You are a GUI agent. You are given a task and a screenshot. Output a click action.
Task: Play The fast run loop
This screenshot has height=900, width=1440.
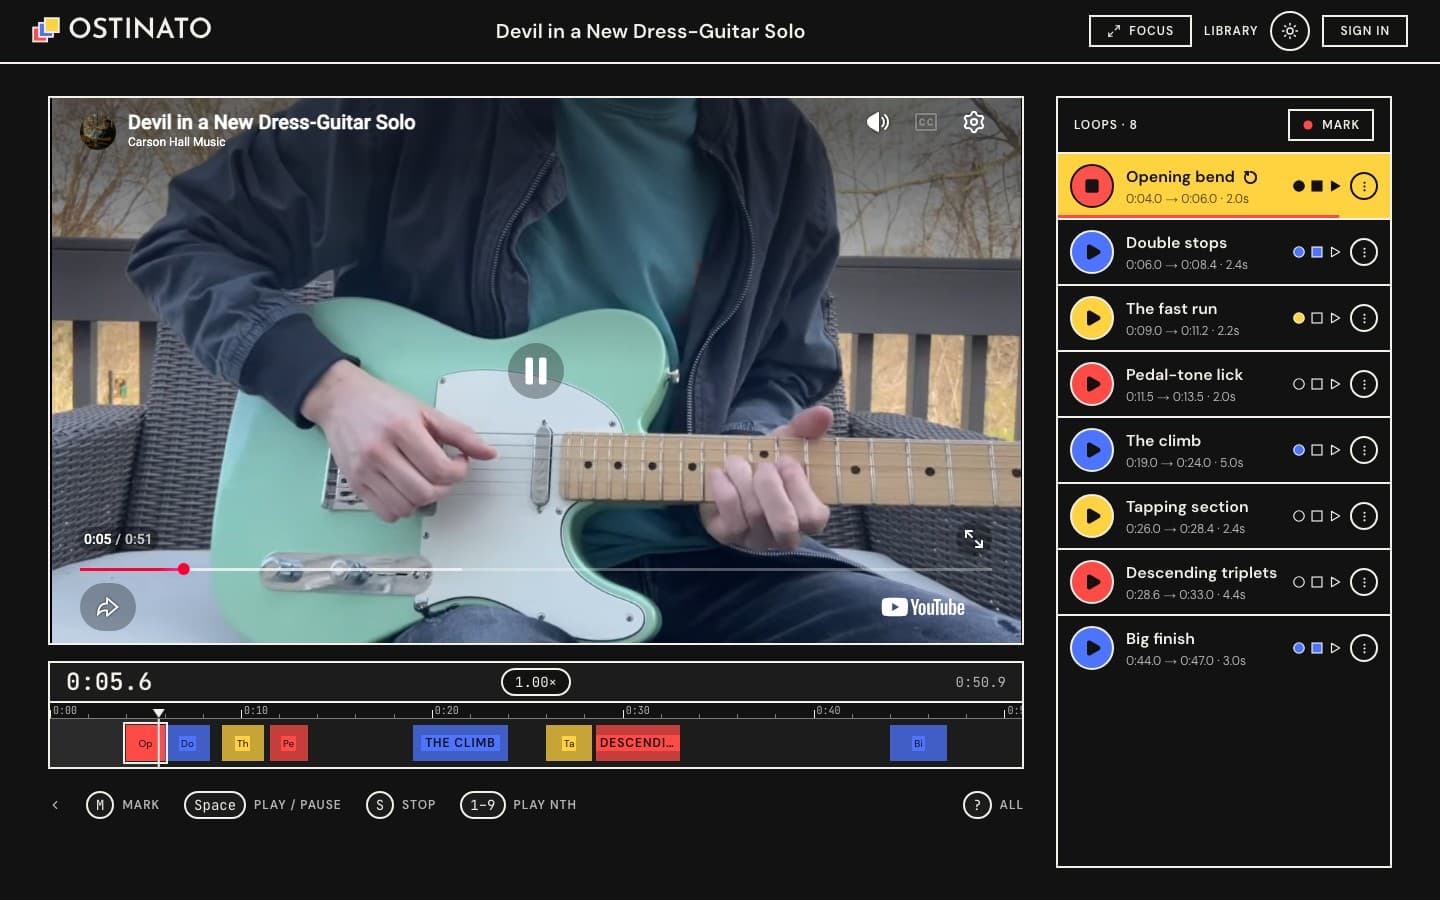click(x=1092, y=318)
